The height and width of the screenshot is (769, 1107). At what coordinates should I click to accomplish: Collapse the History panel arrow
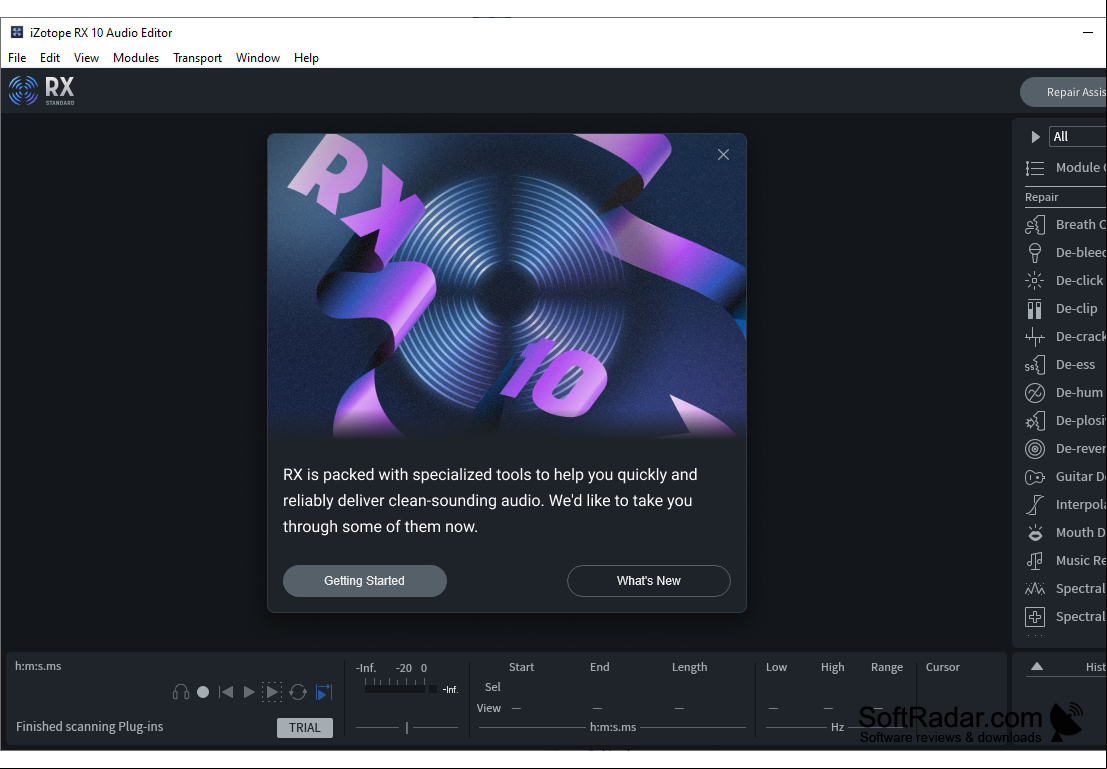point(1037,667)
